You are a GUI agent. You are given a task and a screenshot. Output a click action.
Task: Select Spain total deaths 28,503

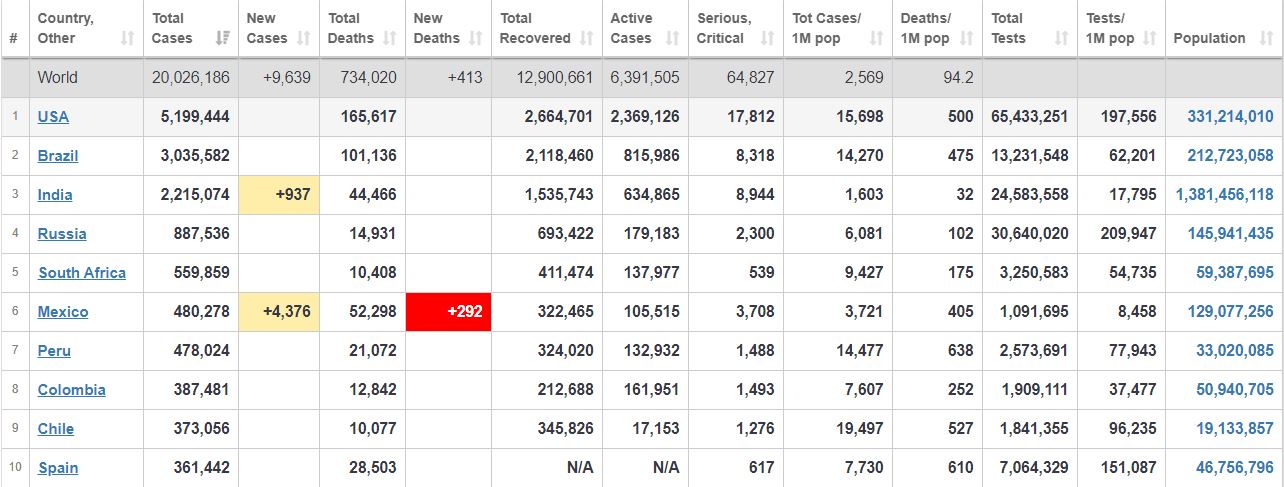pos(373,467)
